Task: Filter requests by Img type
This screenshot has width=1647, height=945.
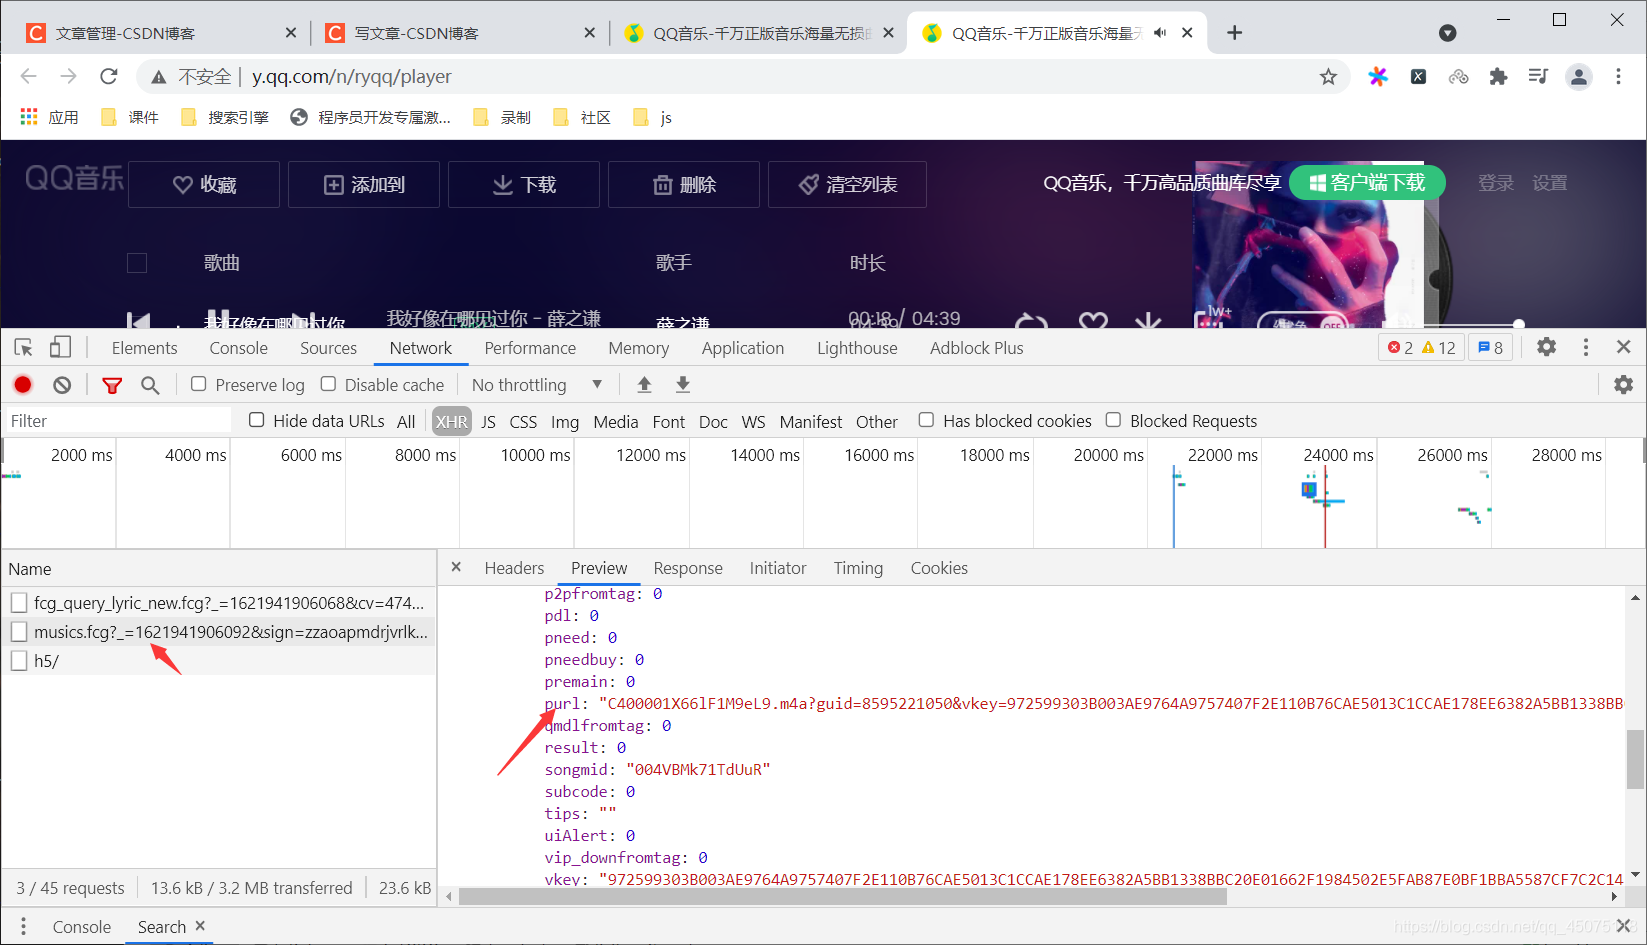Action: (565, 422)
